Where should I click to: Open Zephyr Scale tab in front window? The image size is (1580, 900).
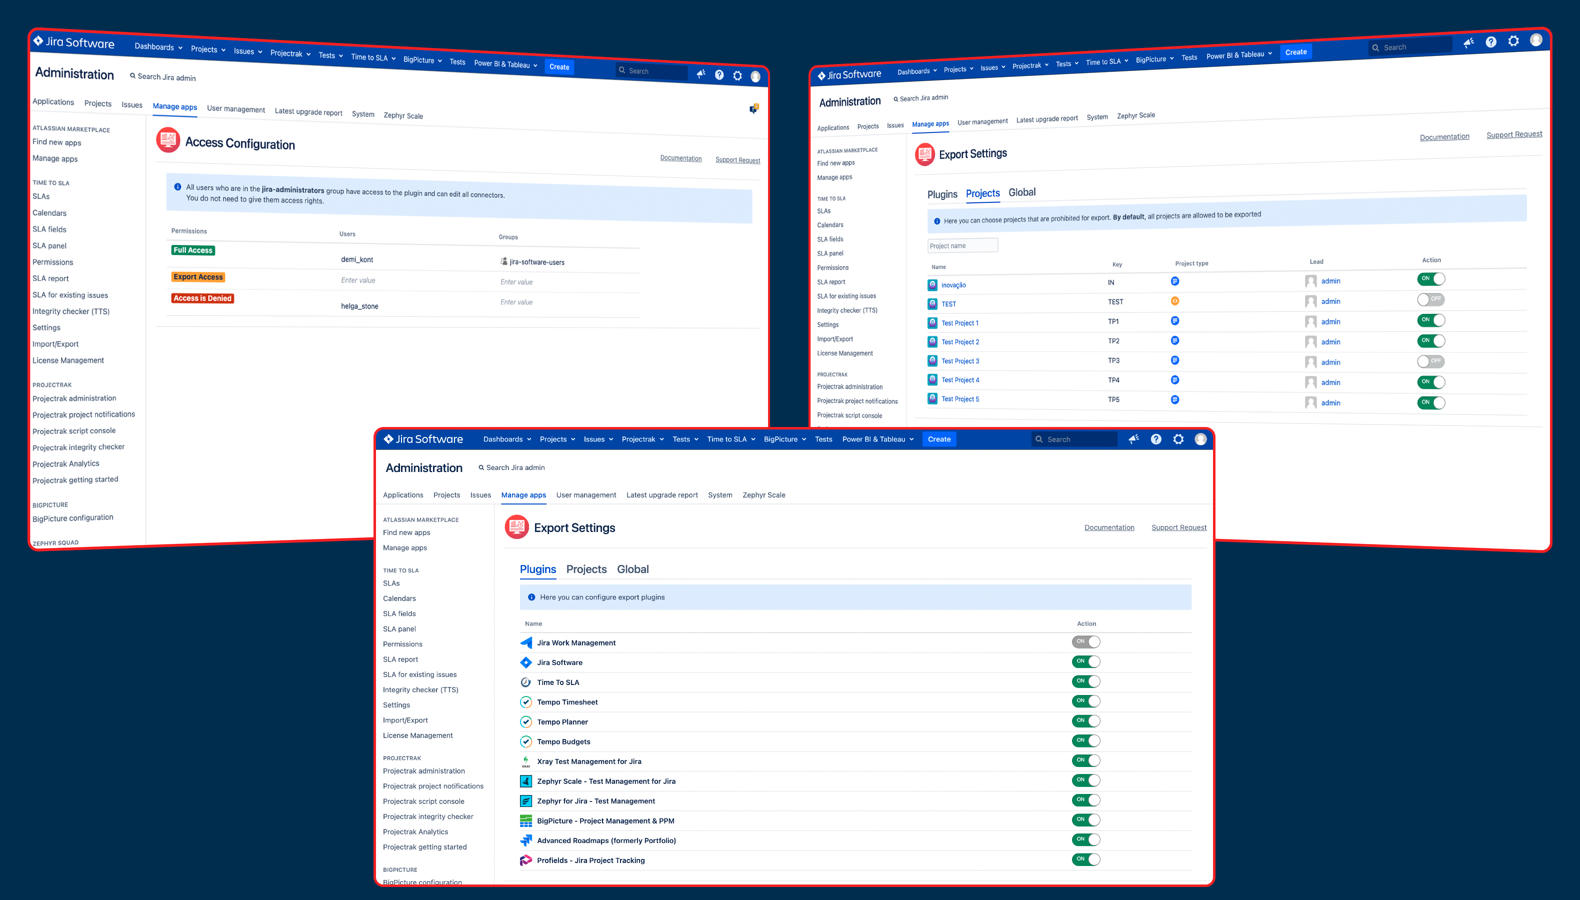coord(764,495)
